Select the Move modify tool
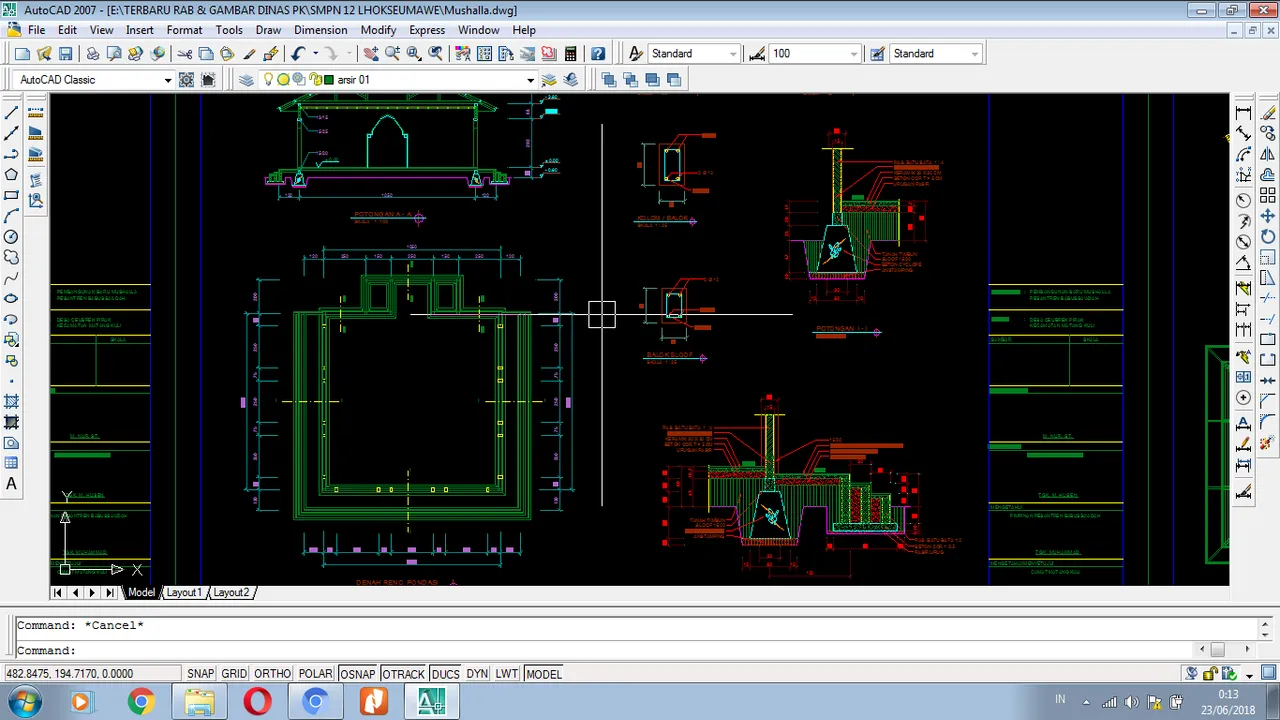This screenshot has width=1280, height=720. [x=1268, y=216]
